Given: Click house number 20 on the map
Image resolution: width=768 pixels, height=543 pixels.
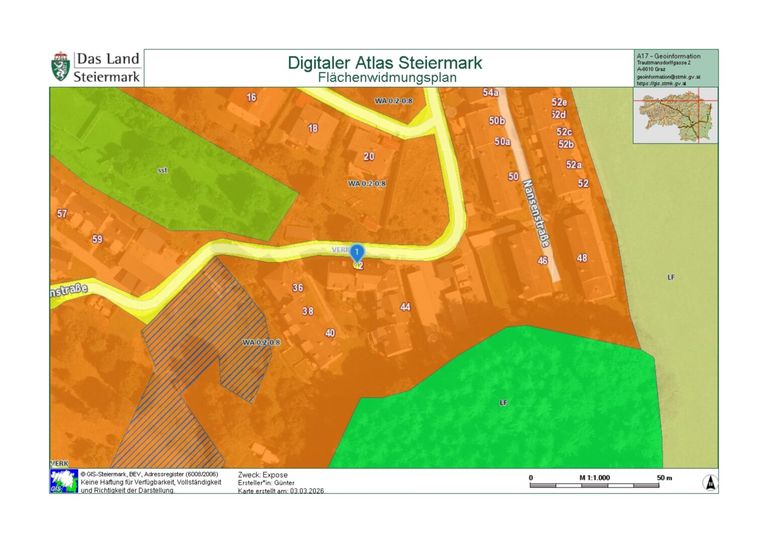Looking at the screenshot, I should tap(369, 156).
